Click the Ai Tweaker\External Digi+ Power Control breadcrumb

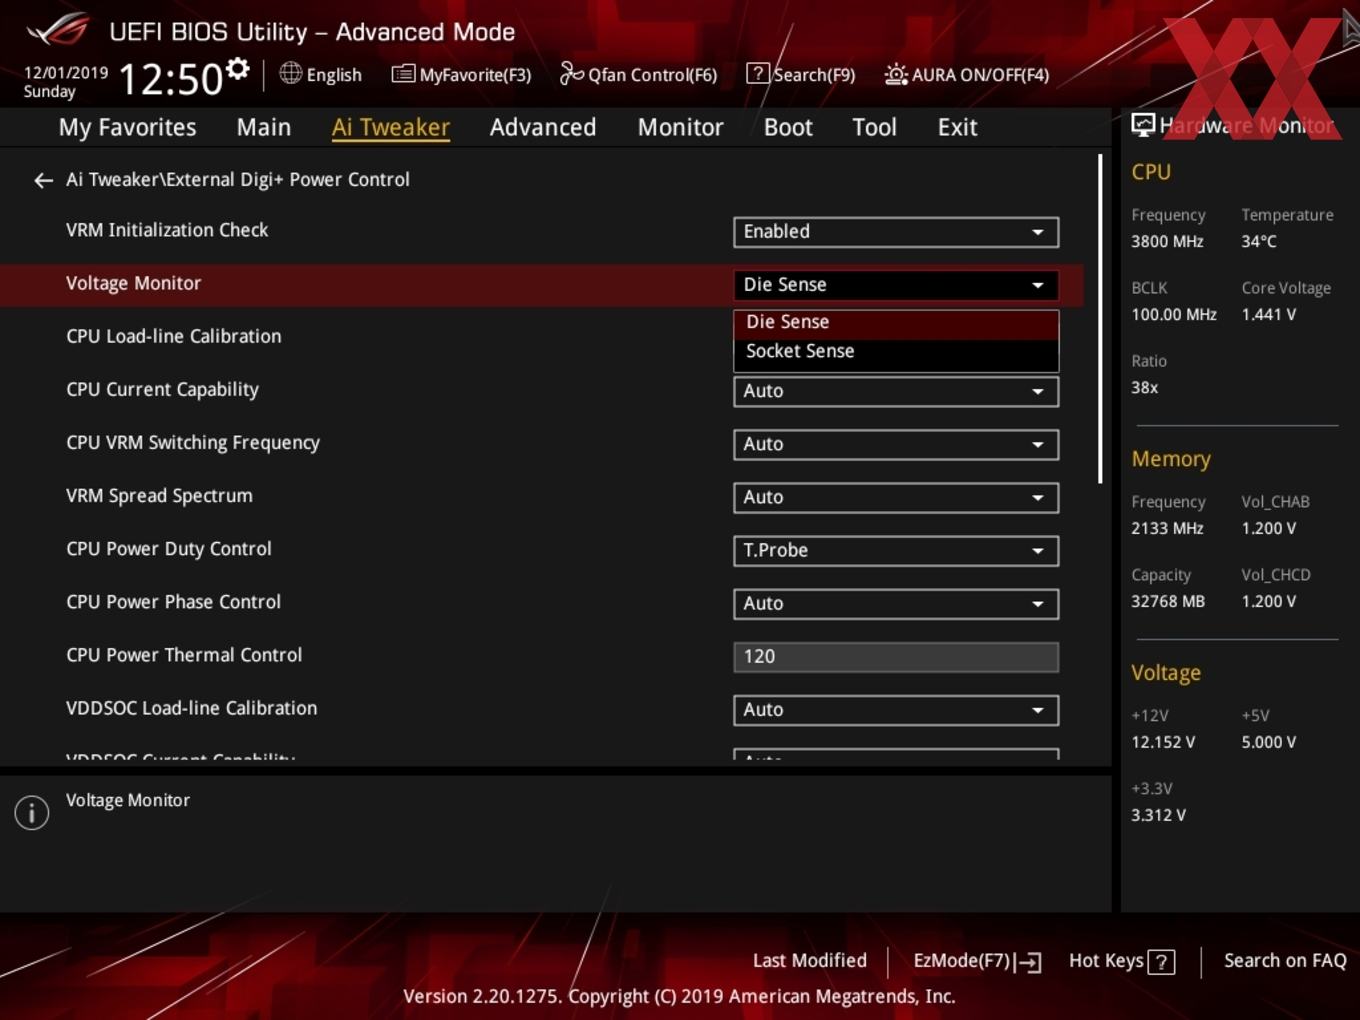(238, 180)
